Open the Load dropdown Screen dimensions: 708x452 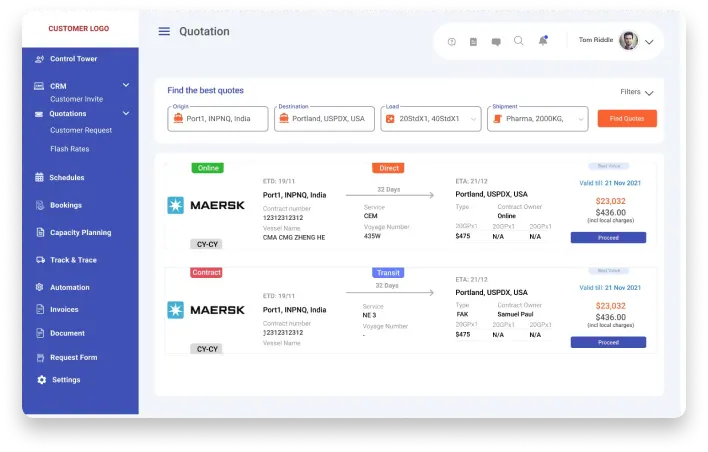tap(431, 119)
